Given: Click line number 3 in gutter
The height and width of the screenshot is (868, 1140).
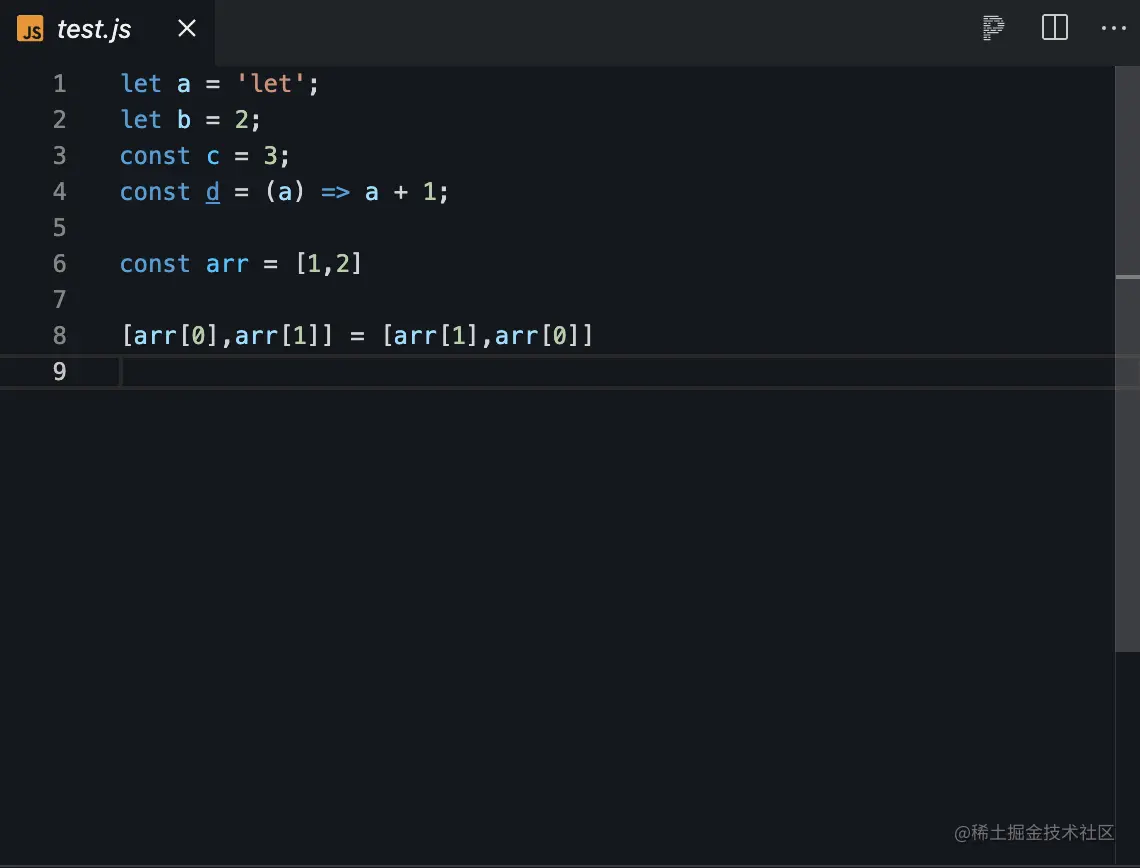Looking at the screenshot, I should click(x=60, y=156).
